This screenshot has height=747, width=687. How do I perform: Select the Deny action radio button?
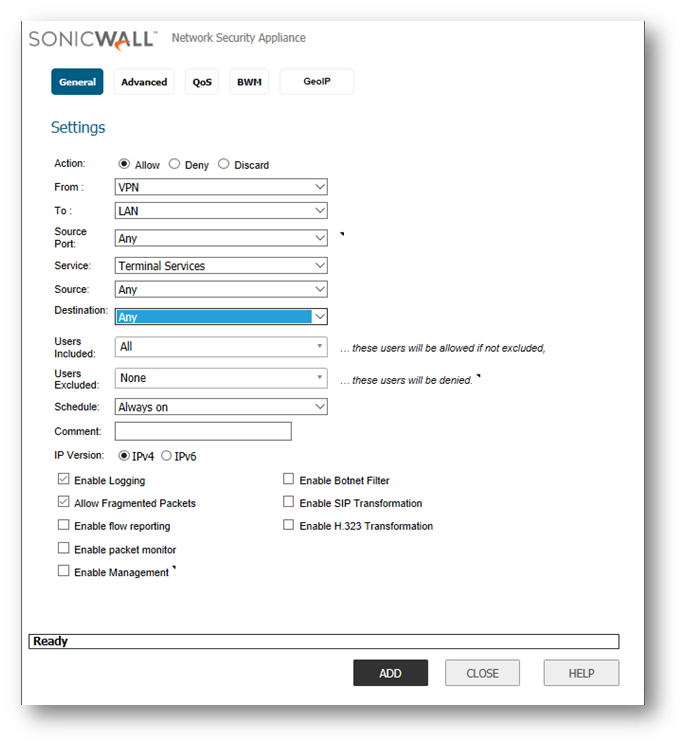[x=174, y=164]
